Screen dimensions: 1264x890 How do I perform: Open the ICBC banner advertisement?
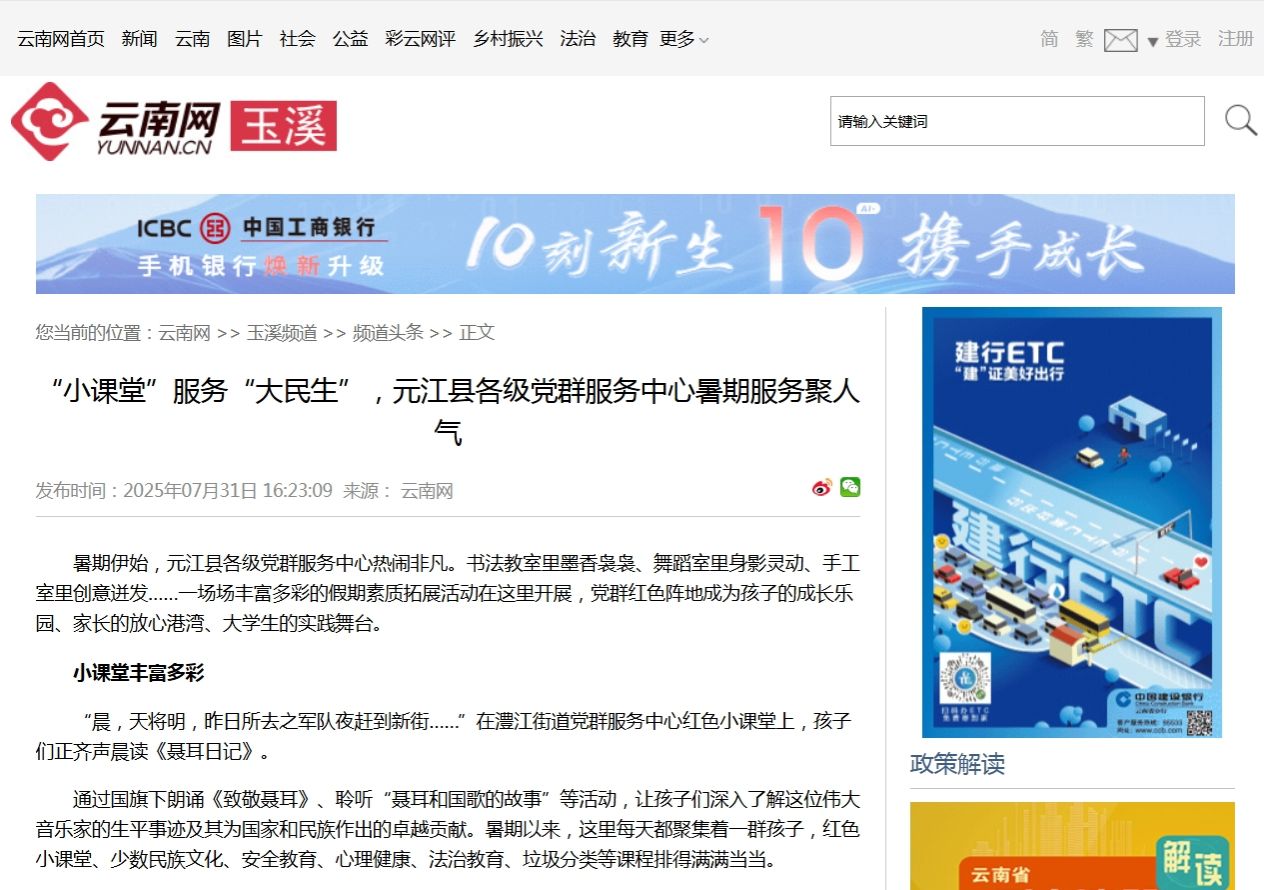click(x=635, y=244)
